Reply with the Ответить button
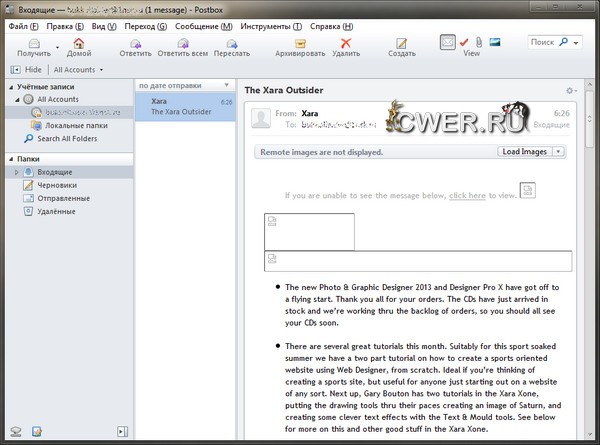This screenshot has height=445, width=600. [x=135, y=43]
